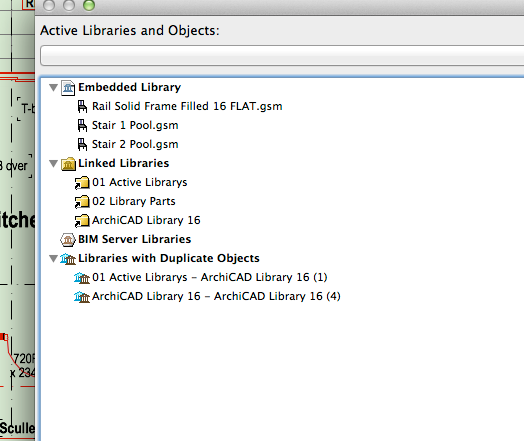This screenshot has height=441, width=524.
Task: Select 01 Active Librarys – ArchiCAD Library 16 (1)
Action: click(210, 277)
